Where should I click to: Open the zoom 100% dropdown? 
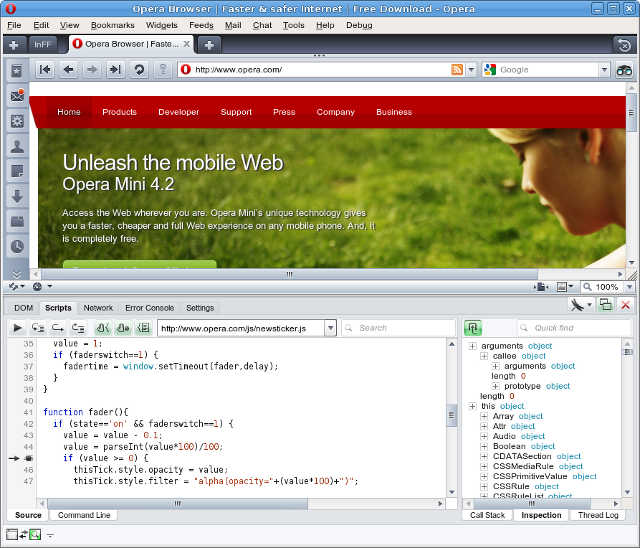(x=630, y=287)
